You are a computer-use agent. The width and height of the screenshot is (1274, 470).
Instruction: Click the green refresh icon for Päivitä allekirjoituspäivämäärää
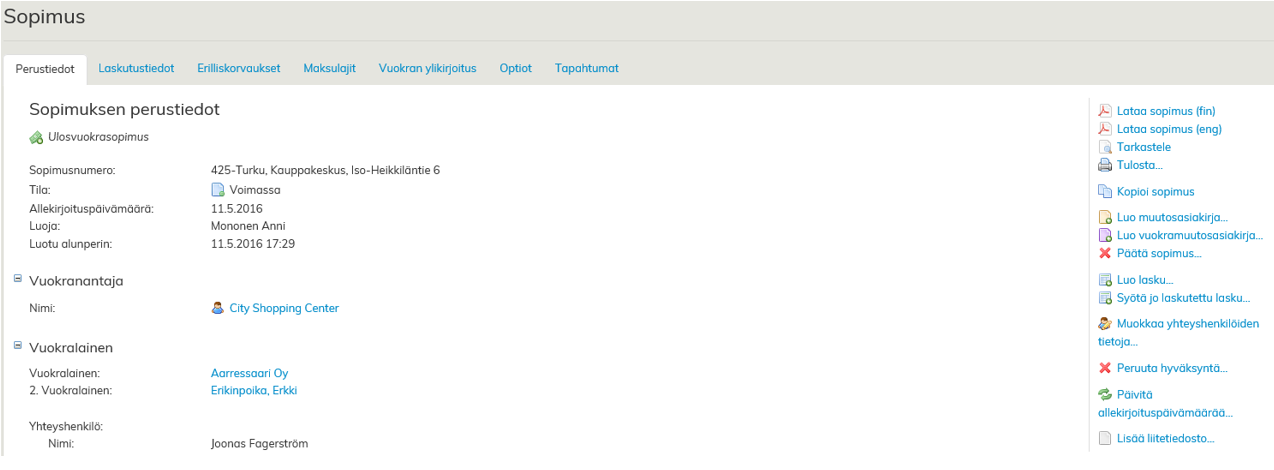click(x=1105, y=394)
